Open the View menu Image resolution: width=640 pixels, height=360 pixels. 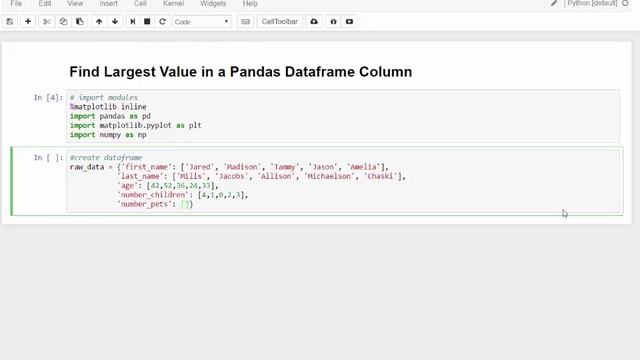point(75,4)
